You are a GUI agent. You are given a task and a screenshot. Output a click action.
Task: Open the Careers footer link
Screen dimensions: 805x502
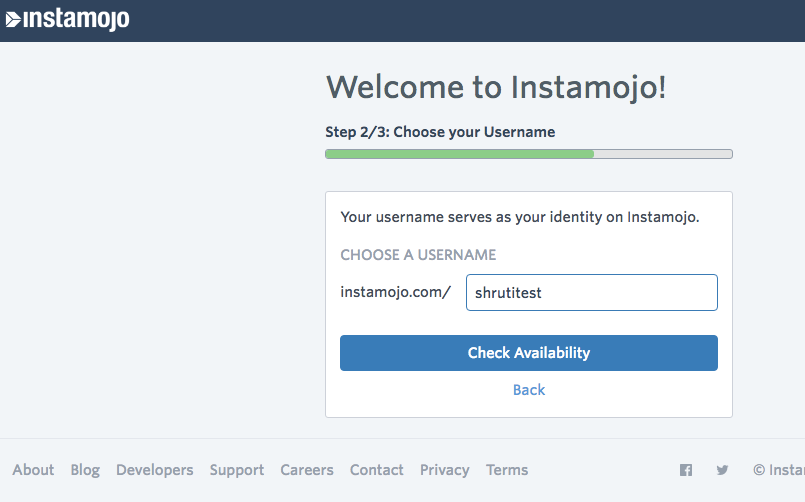(x=307, y=470)
